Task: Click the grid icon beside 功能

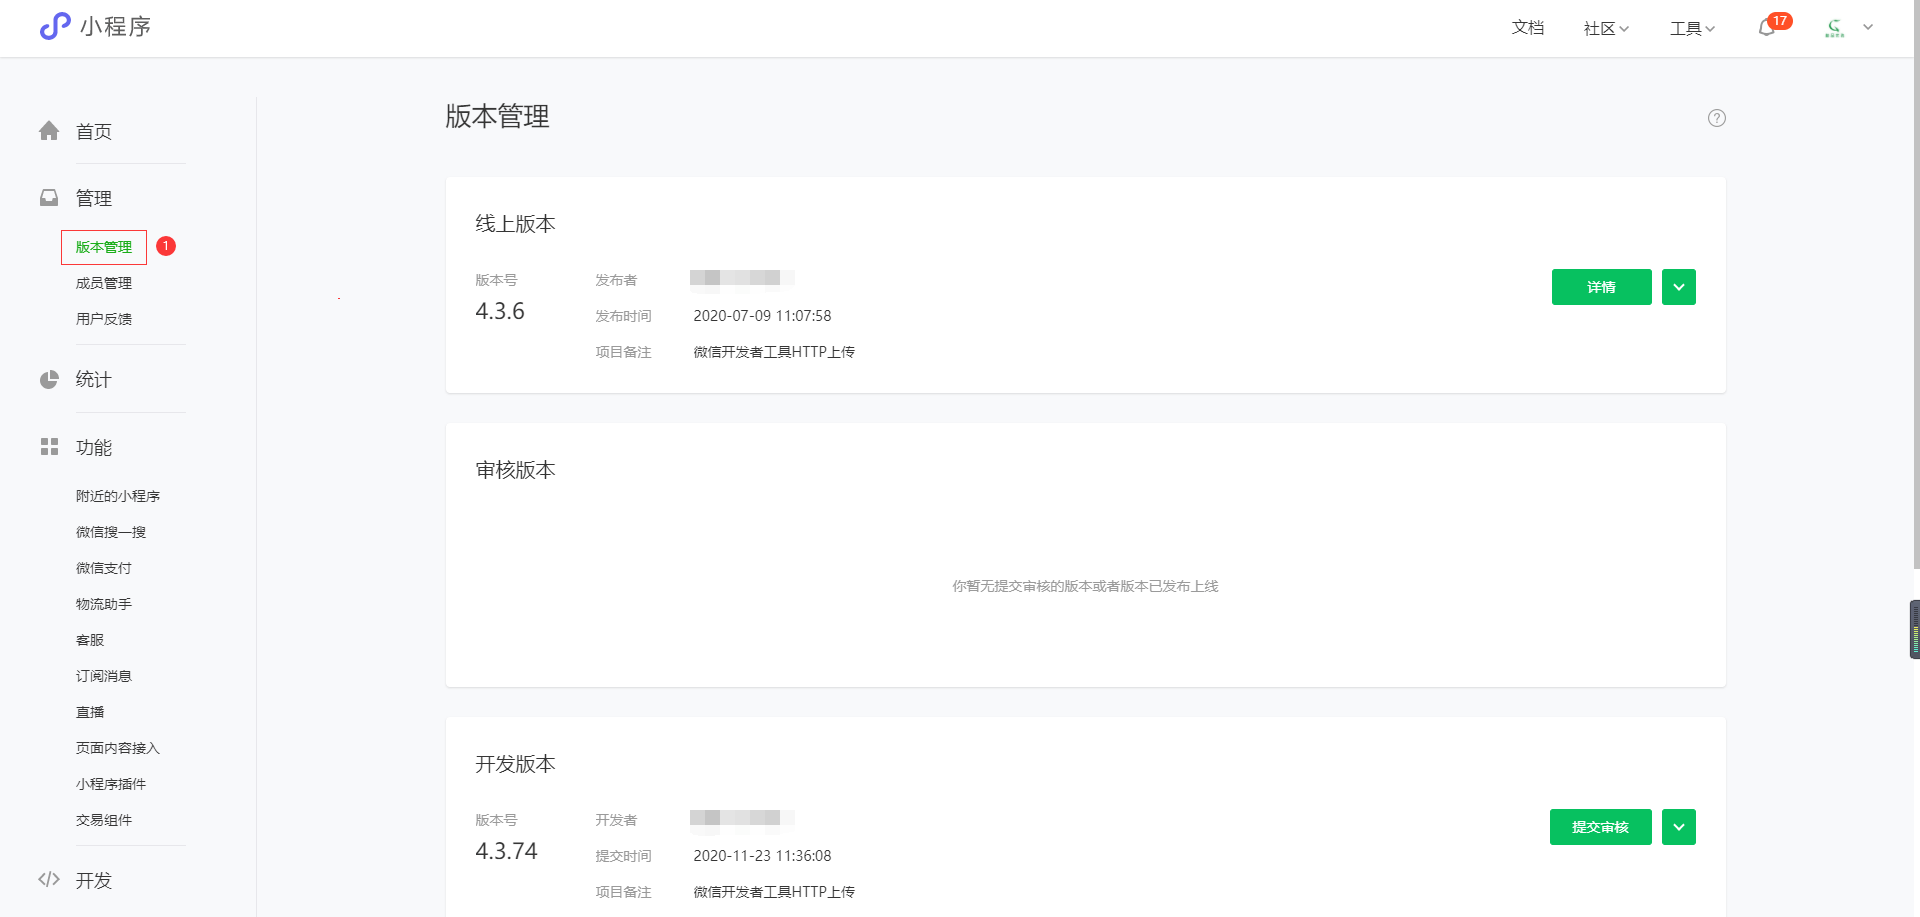Action: [x=49, y=447]
